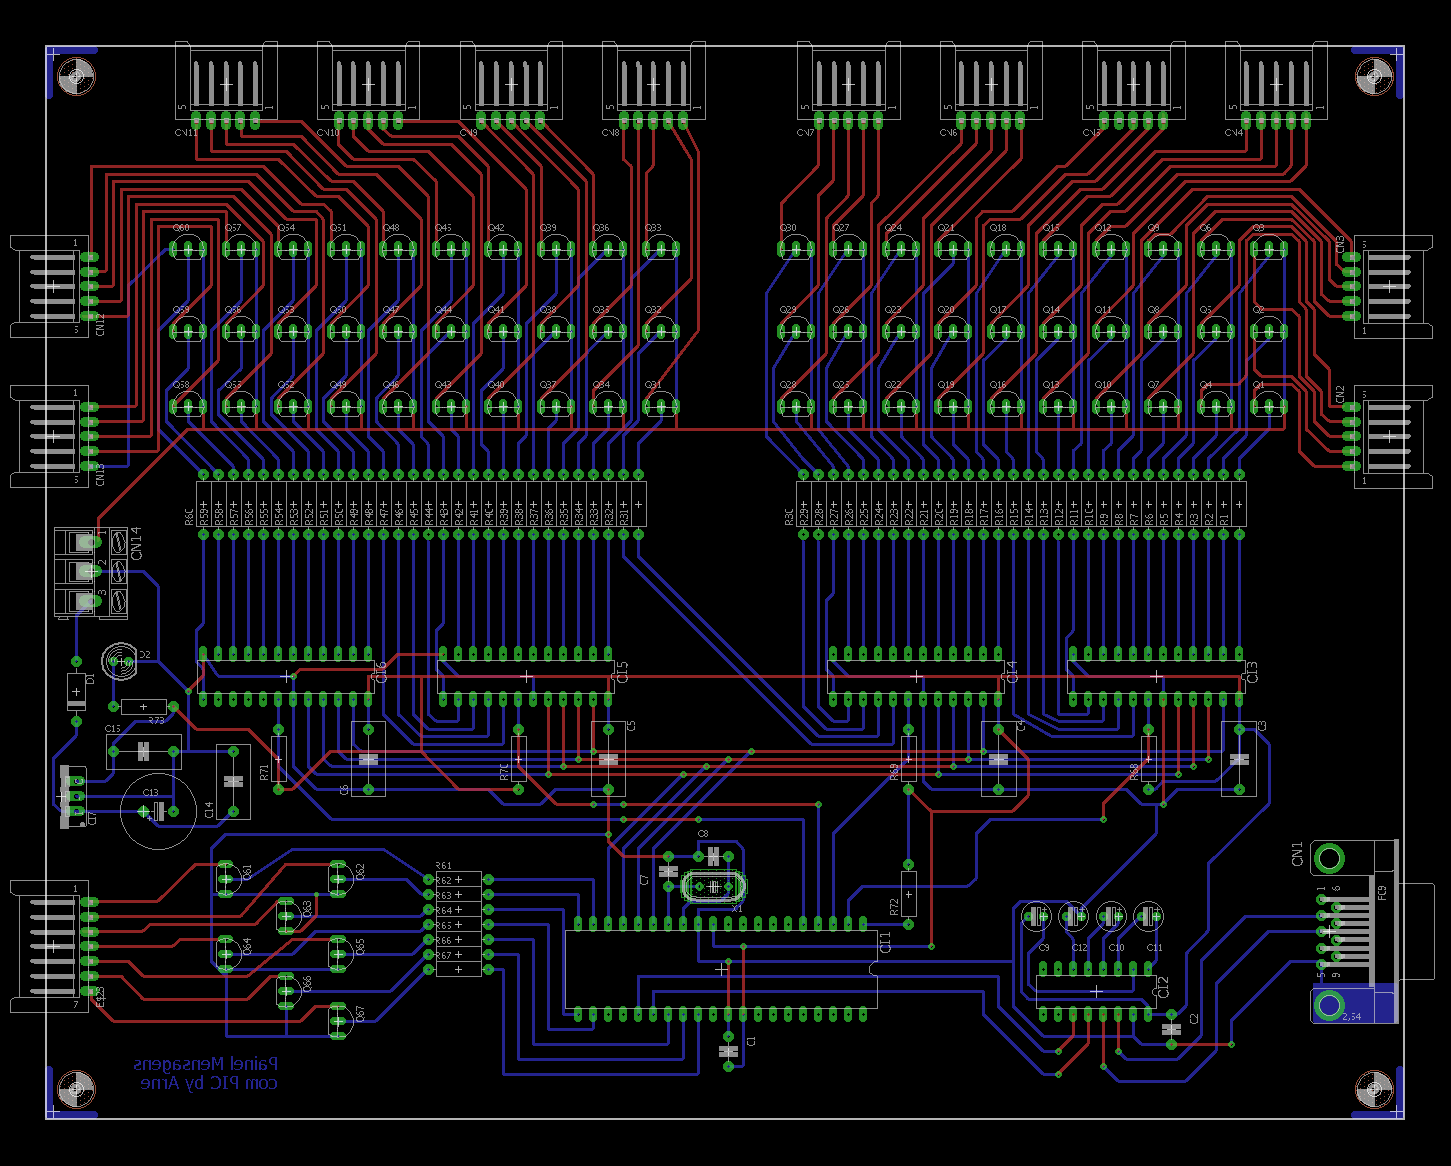Select the CN11 connector footprint
This screenshot has width=1451, height=1166.
(x=226, y=86)
